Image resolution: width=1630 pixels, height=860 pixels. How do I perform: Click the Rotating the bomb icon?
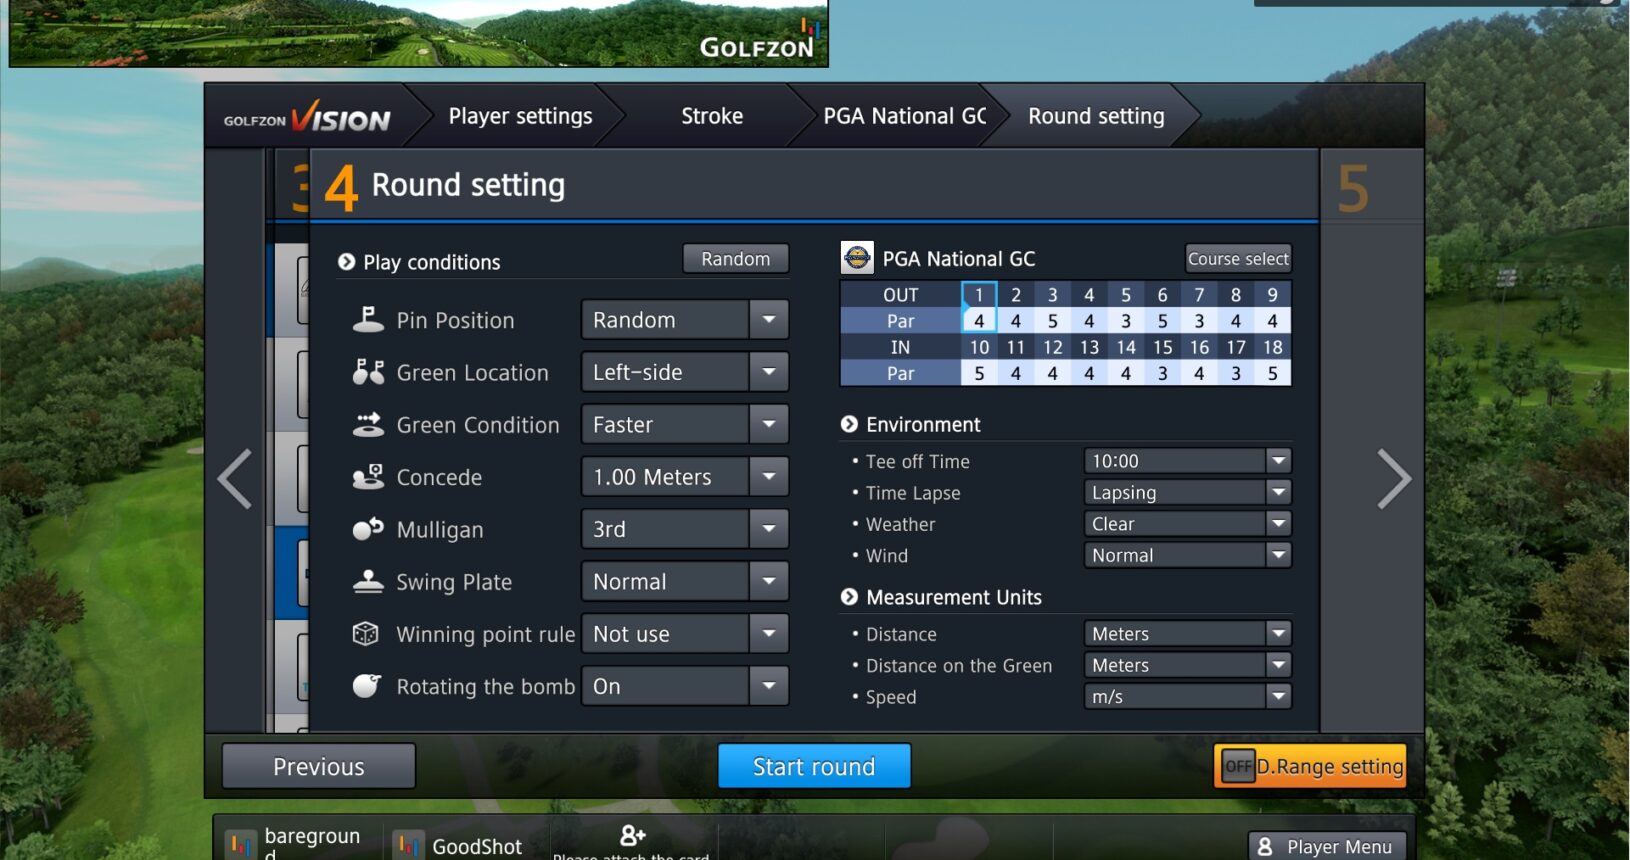(367, 686)
